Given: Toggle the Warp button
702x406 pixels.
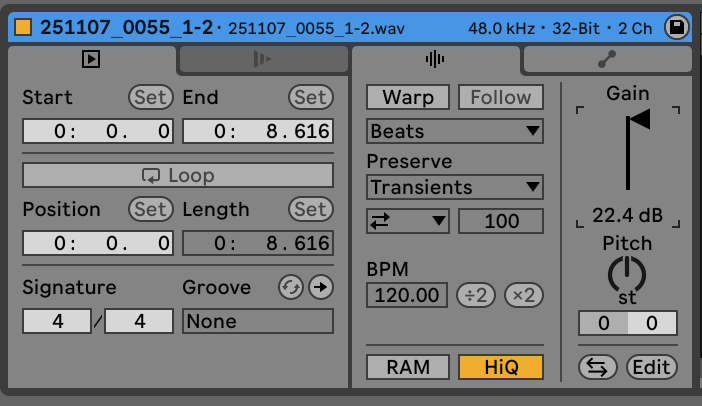Looking at the screenshot, I should coord(408,98).
